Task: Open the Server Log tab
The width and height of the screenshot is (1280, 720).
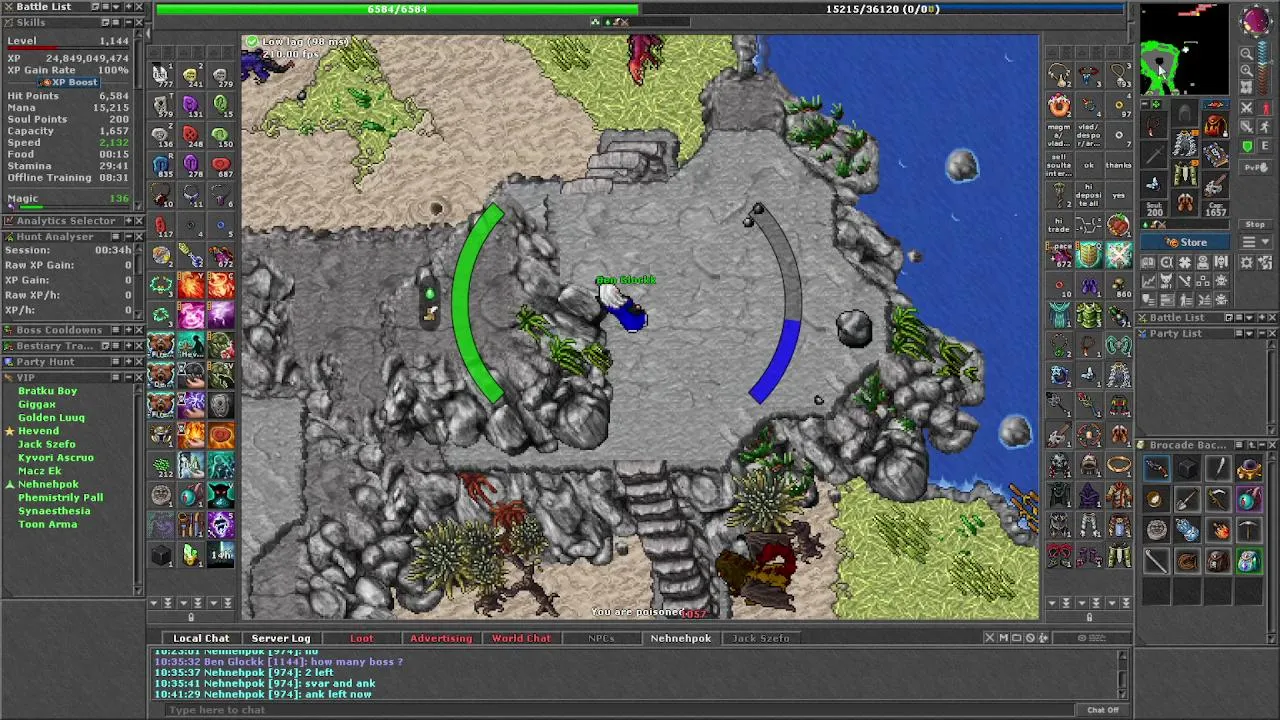Action: tap(281, 638)
